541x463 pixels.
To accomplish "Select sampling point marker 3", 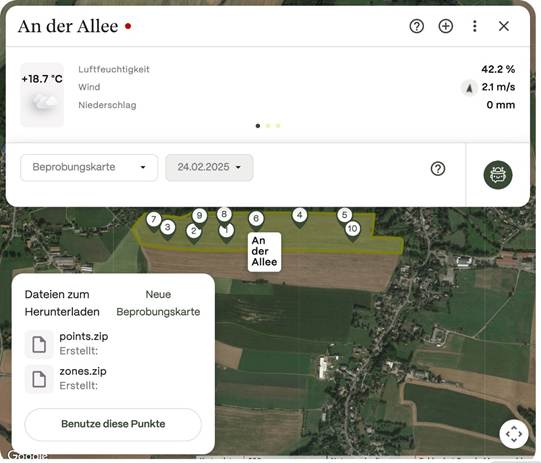I will (168, 228).
